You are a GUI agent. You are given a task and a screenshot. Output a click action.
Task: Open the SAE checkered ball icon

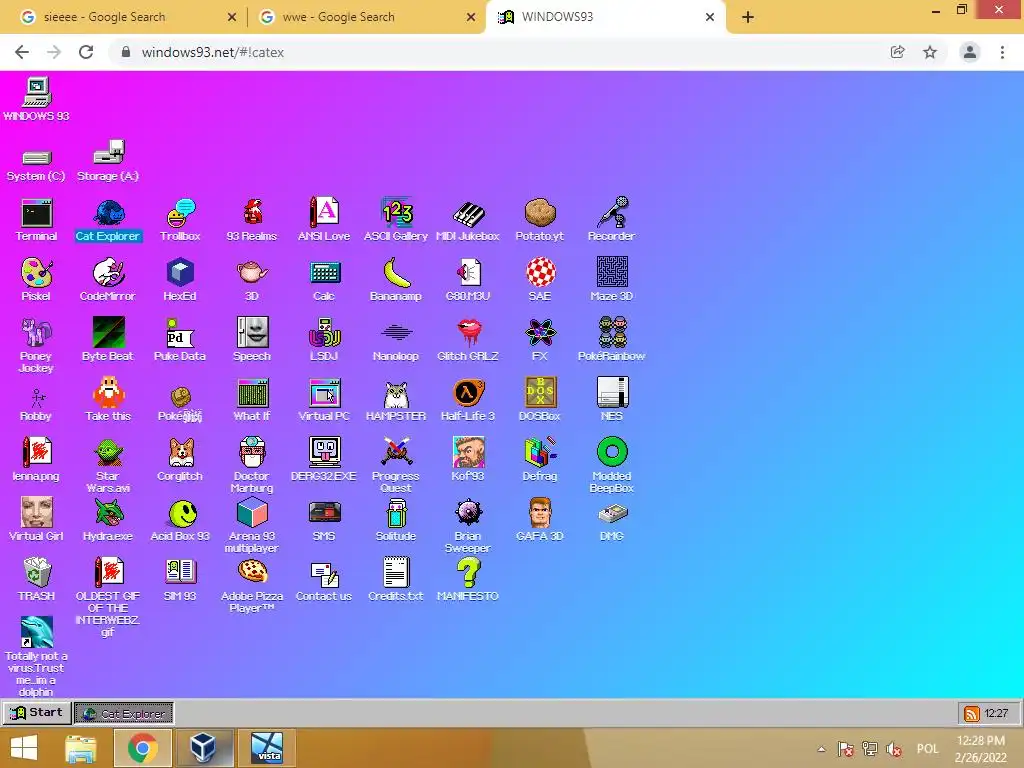coord(540,280)
